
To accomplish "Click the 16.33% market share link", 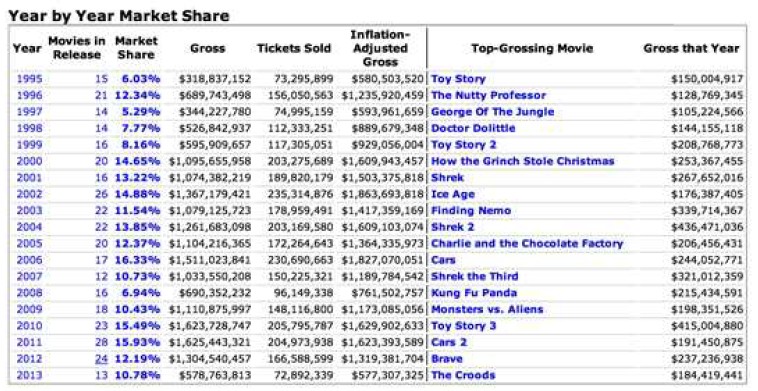I will pos(137,260).
